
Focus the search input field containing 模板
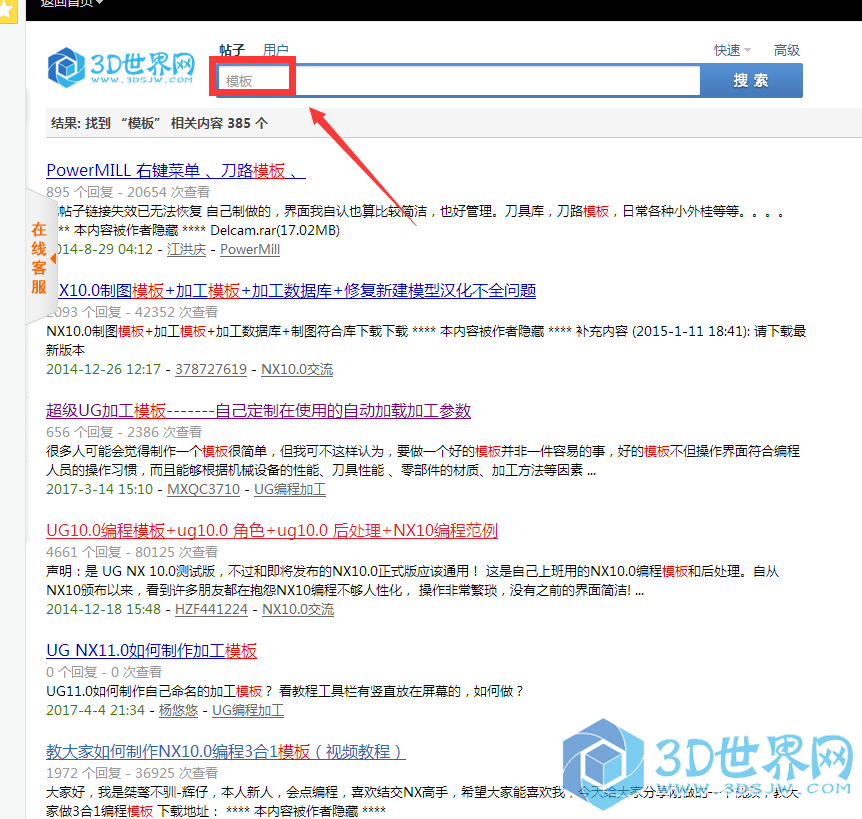(x=458, y=81)
